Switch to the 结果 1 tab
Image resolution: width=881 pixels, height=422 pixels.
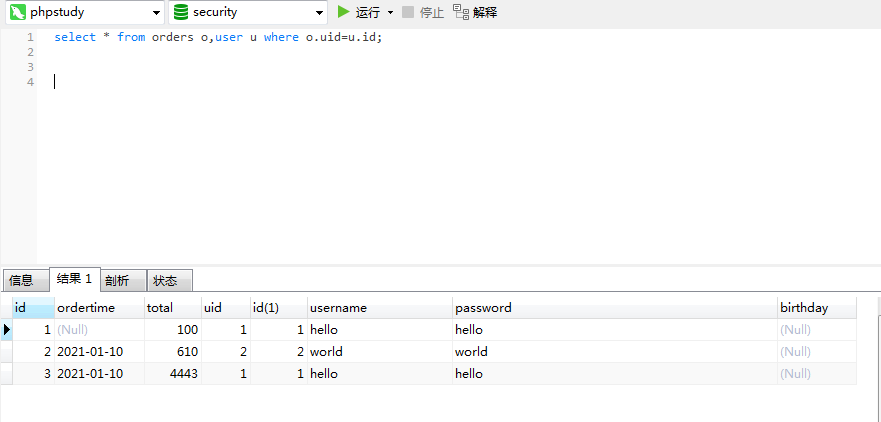point(75,279)
